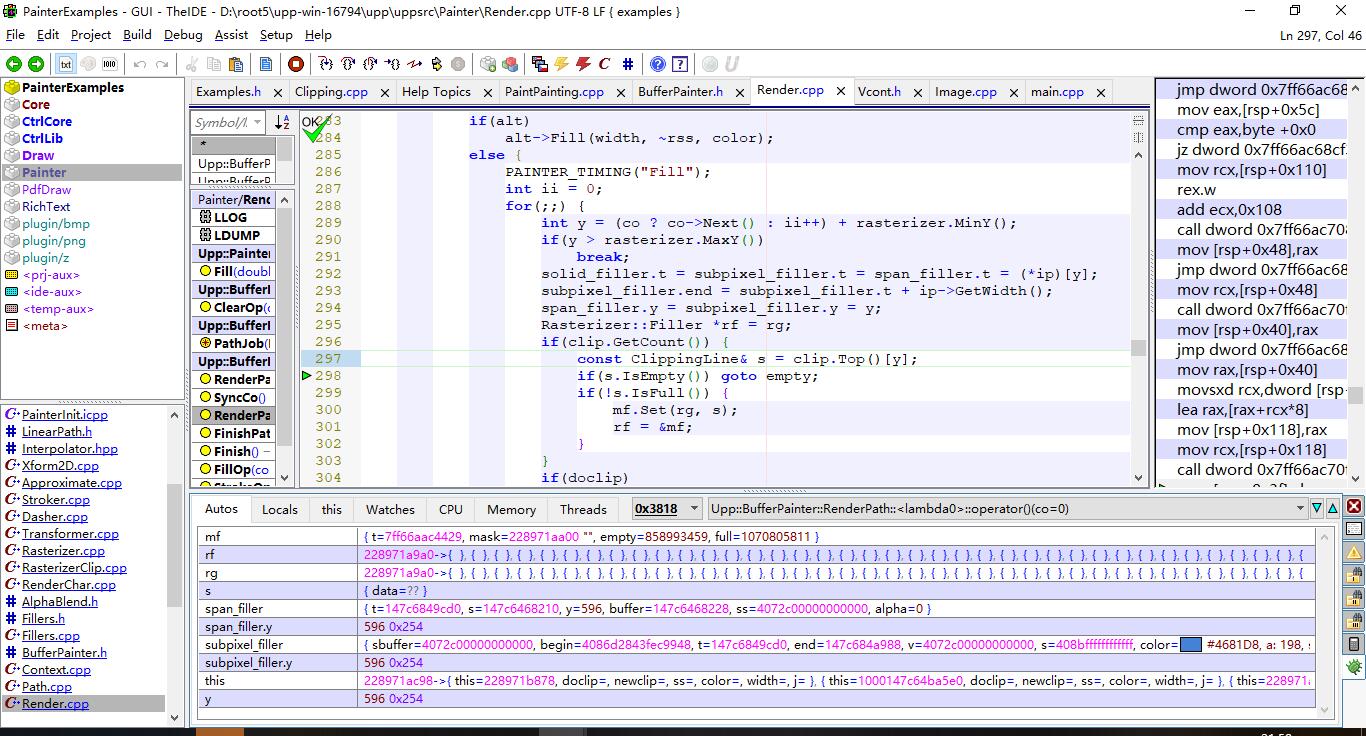Open the Debug menu
Image resolution: width=1366 pixels, height=736 pixels.
tap(183, 34)
